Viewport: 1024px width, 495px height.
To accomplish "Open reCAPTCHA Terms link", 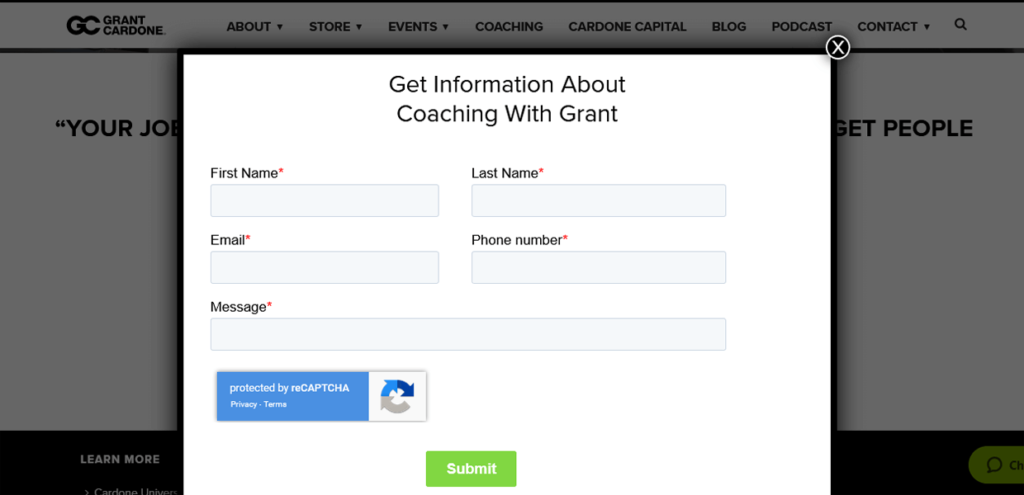I will coord(275,404).
